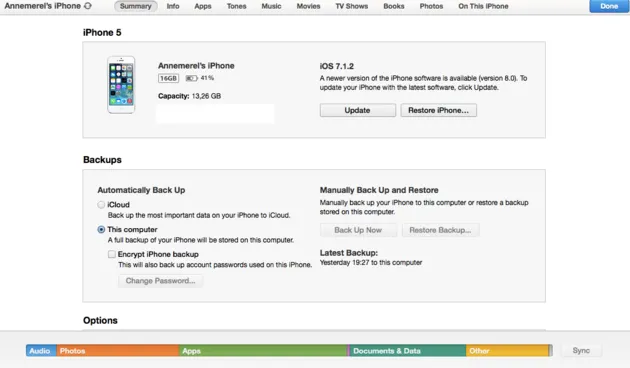Open the Photos tab
The width and height of the screenshot is (630, 368).
tap(431, 6)
